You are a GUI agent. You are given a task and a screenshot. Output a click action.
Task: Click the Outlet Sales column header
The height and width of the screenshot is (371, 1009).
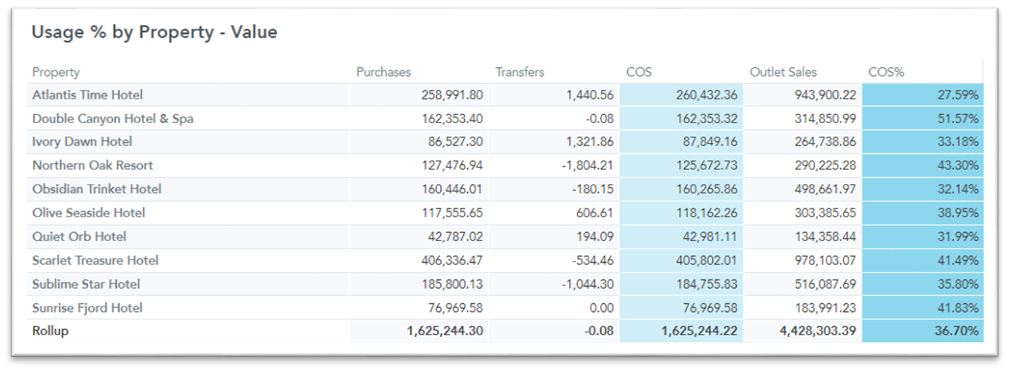click(x=783, y=73)
